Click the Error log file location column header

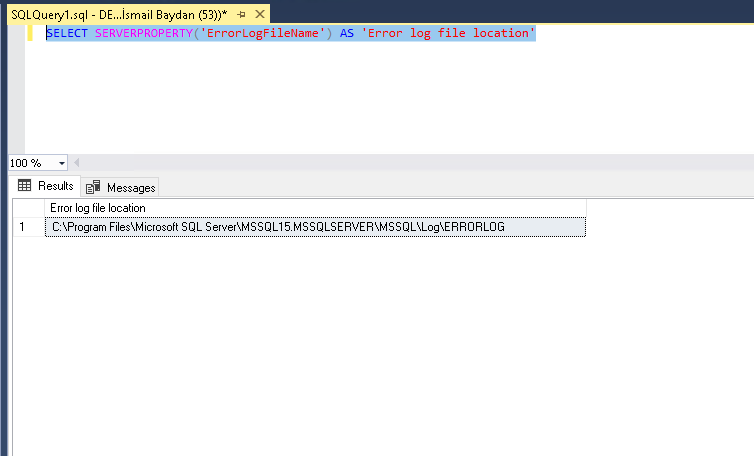[315, 208]
